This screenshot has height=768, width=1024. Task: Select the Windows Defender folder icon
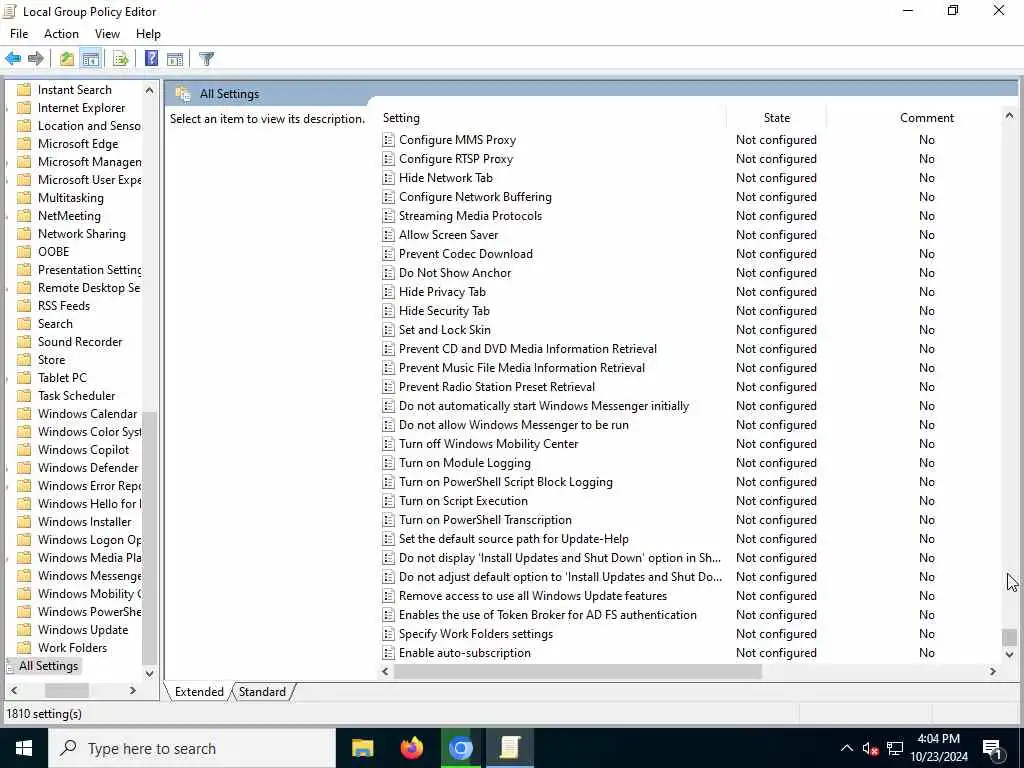[24, 468]
